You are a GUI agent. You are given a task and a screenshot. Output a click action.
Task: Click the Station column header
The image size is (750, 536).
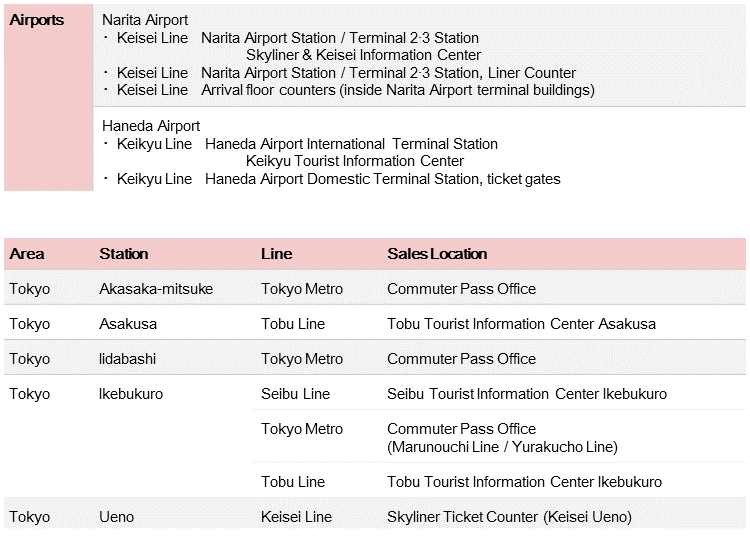[x=124, y=254]
